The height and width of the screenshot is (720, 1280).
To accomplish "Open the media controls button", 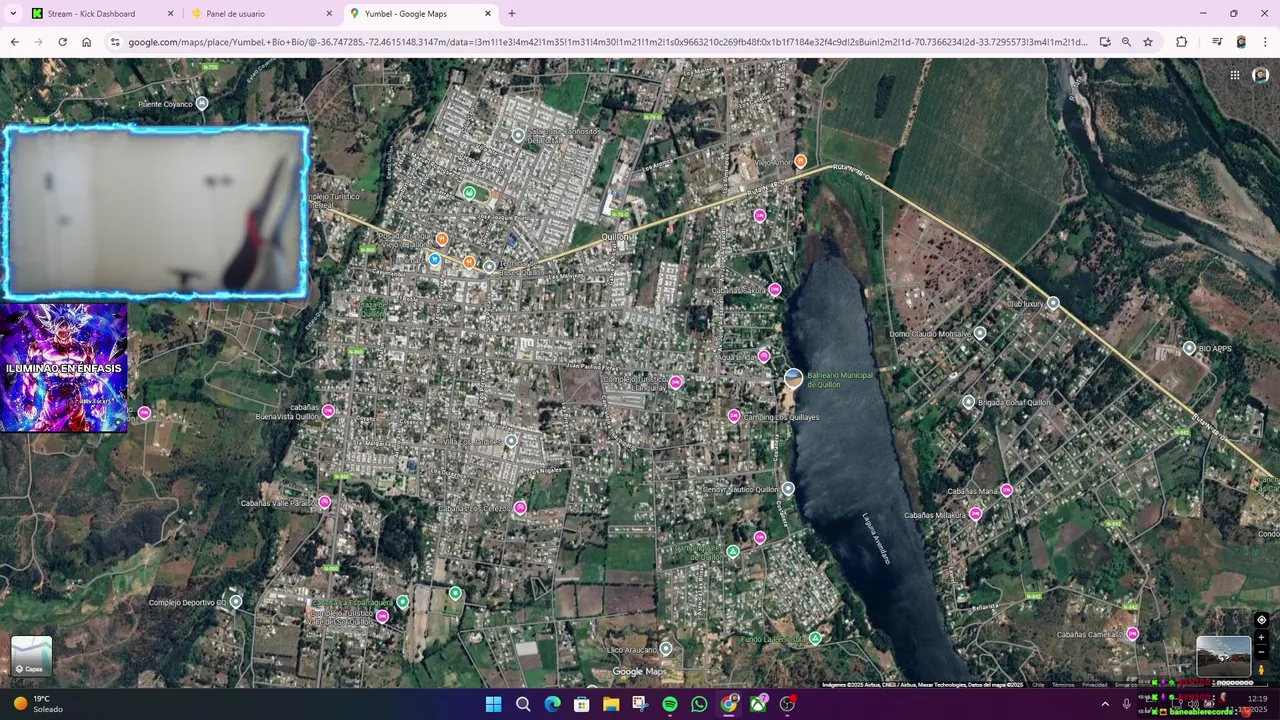I will (1217, 42).
